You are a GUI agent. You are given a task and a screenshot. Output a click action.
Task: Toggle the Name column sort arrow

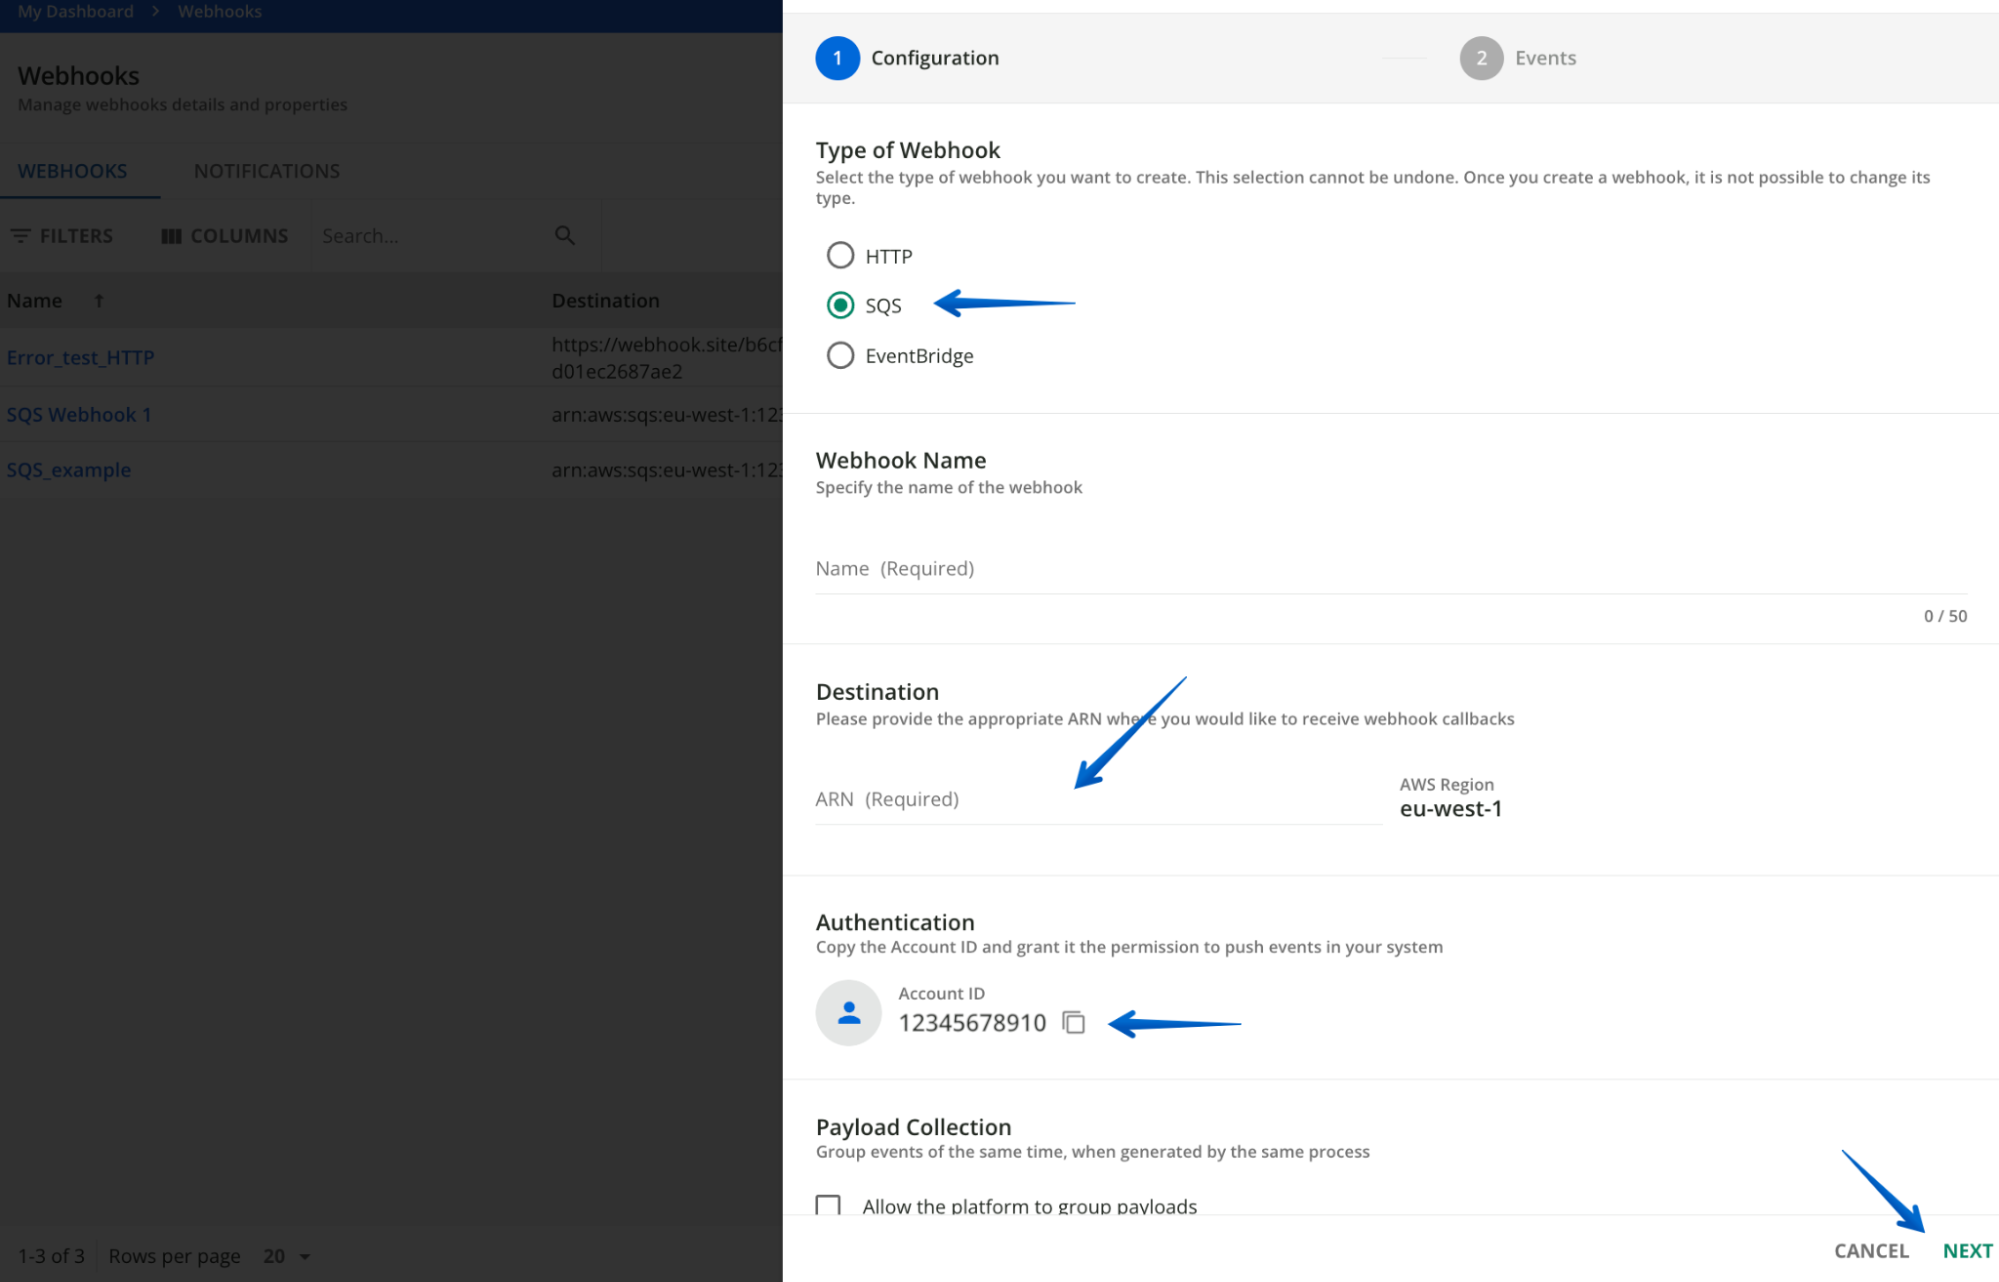coord(98,299)
